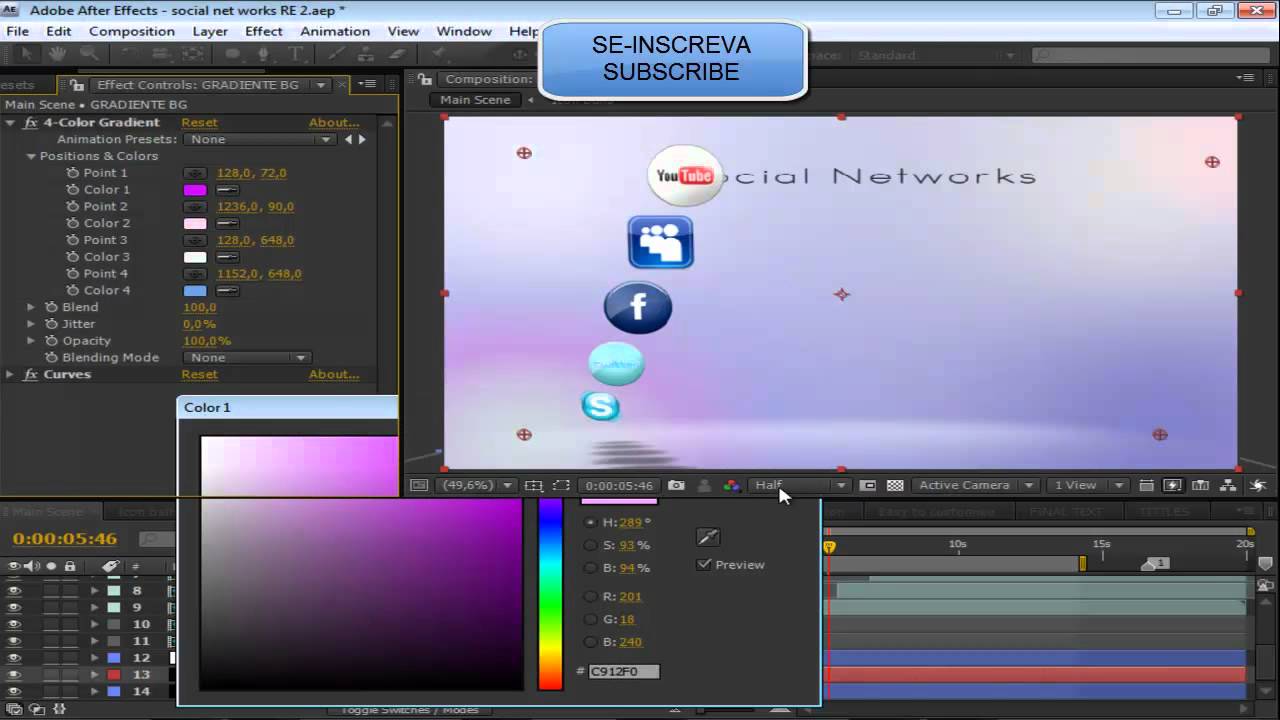Toggle Preview checkbox in color picker
Screen dimensions: 1280x720
click(704, 564)
